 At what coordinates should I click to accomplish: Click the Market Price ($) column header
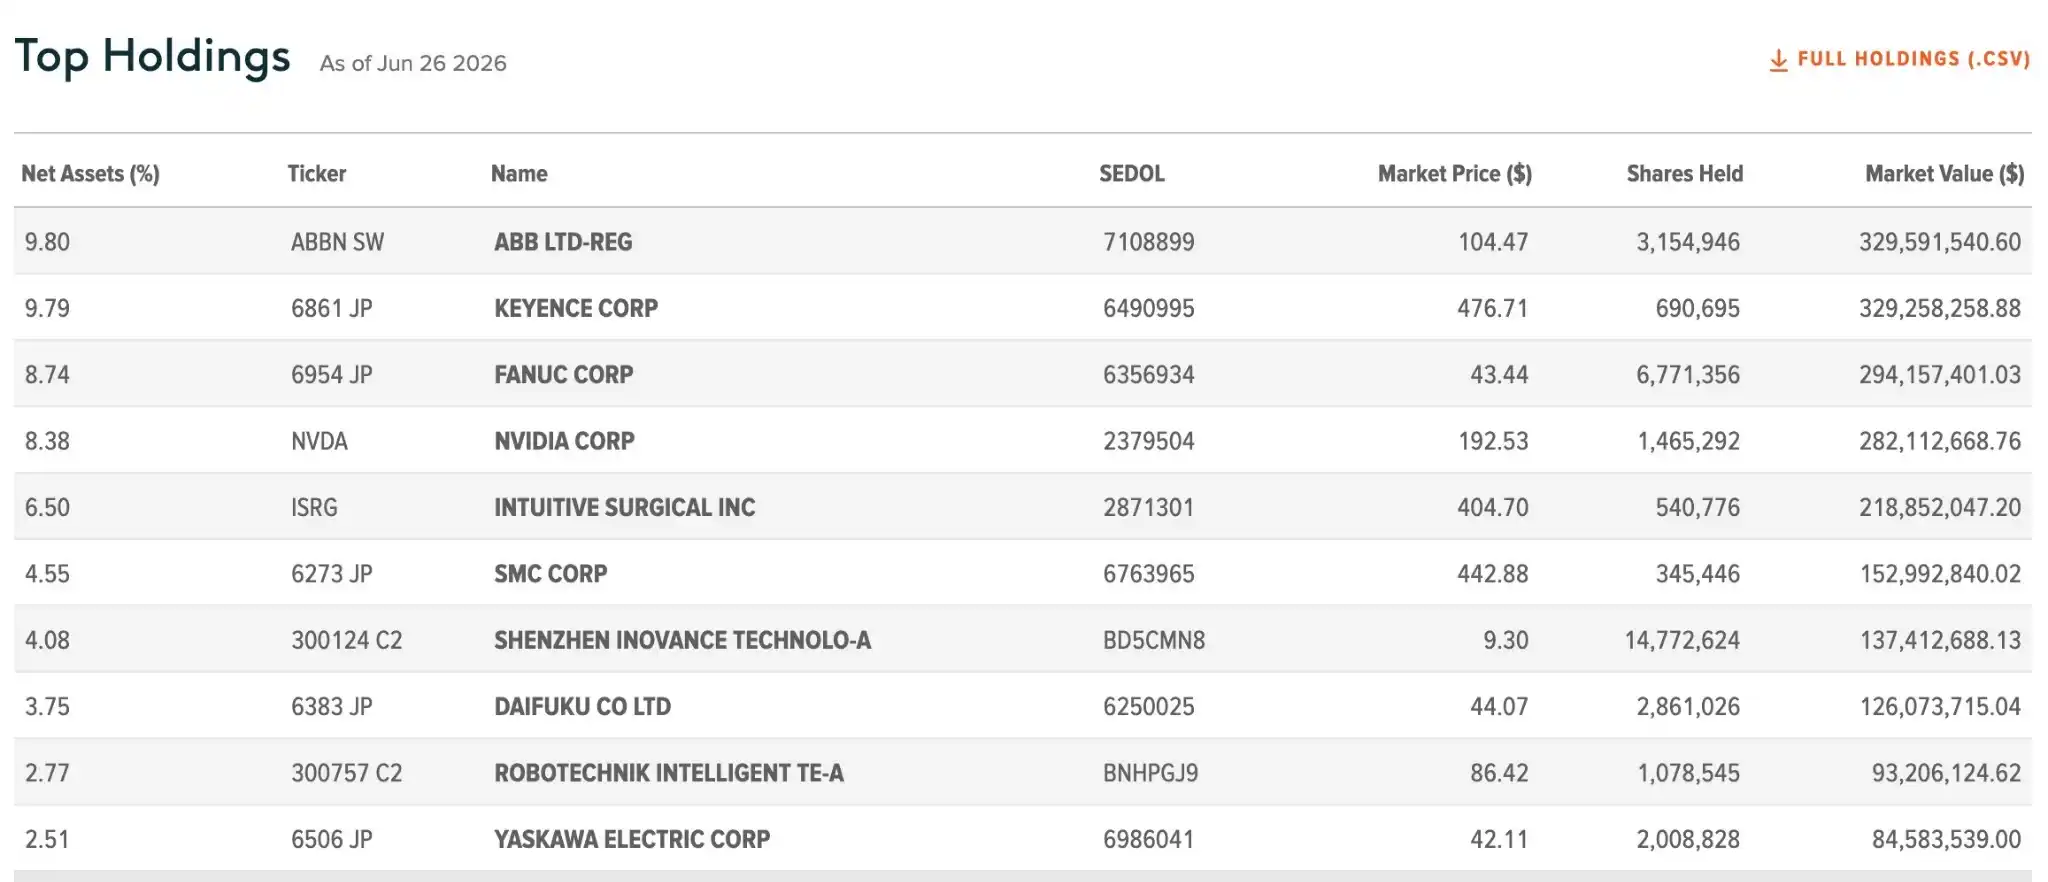click(1455, 174)
